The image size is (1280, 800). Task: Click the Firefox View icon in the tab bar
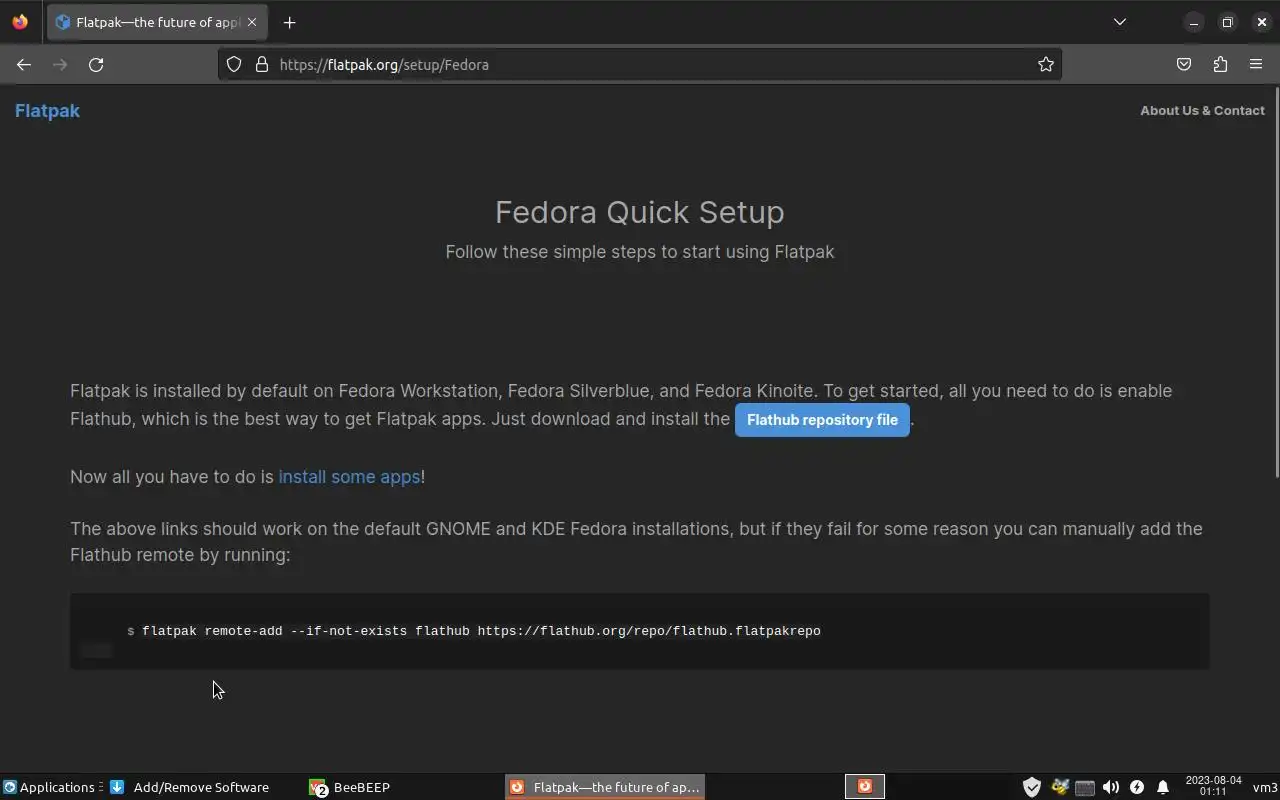[20, 22]
